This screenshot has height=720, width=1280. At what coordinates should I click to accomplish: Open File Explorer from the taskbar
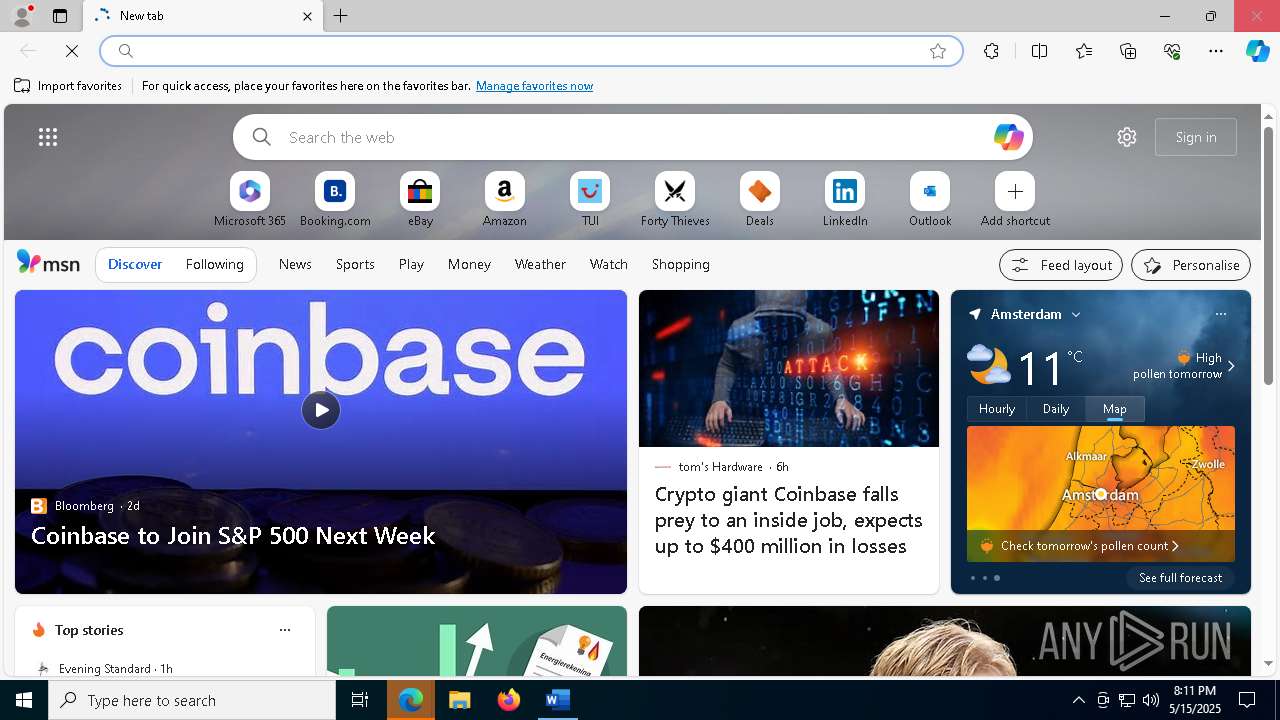[460, 700]
